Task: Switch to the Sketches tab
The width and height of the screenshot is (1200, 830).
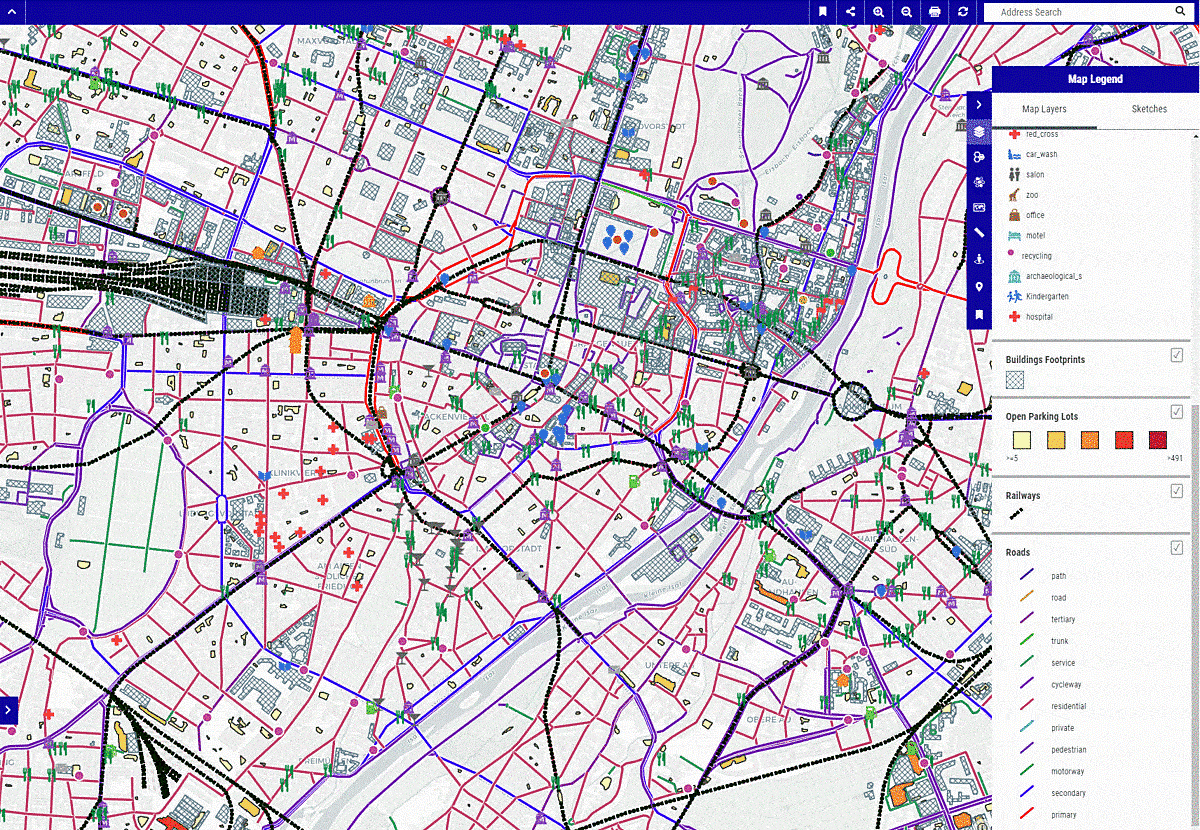Action: (x=1149, y=109)
